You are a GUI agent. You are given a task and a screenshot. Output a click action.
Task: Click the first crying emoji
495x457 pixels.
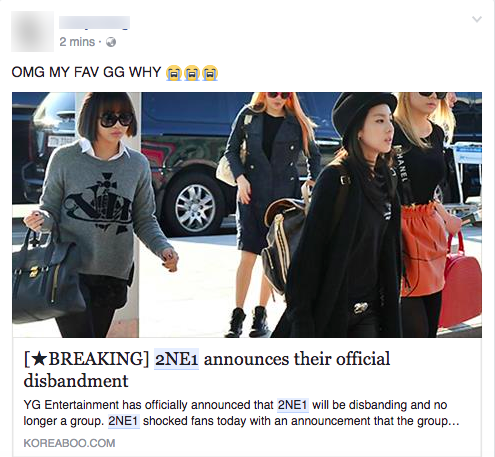click(x=174, y=73)
